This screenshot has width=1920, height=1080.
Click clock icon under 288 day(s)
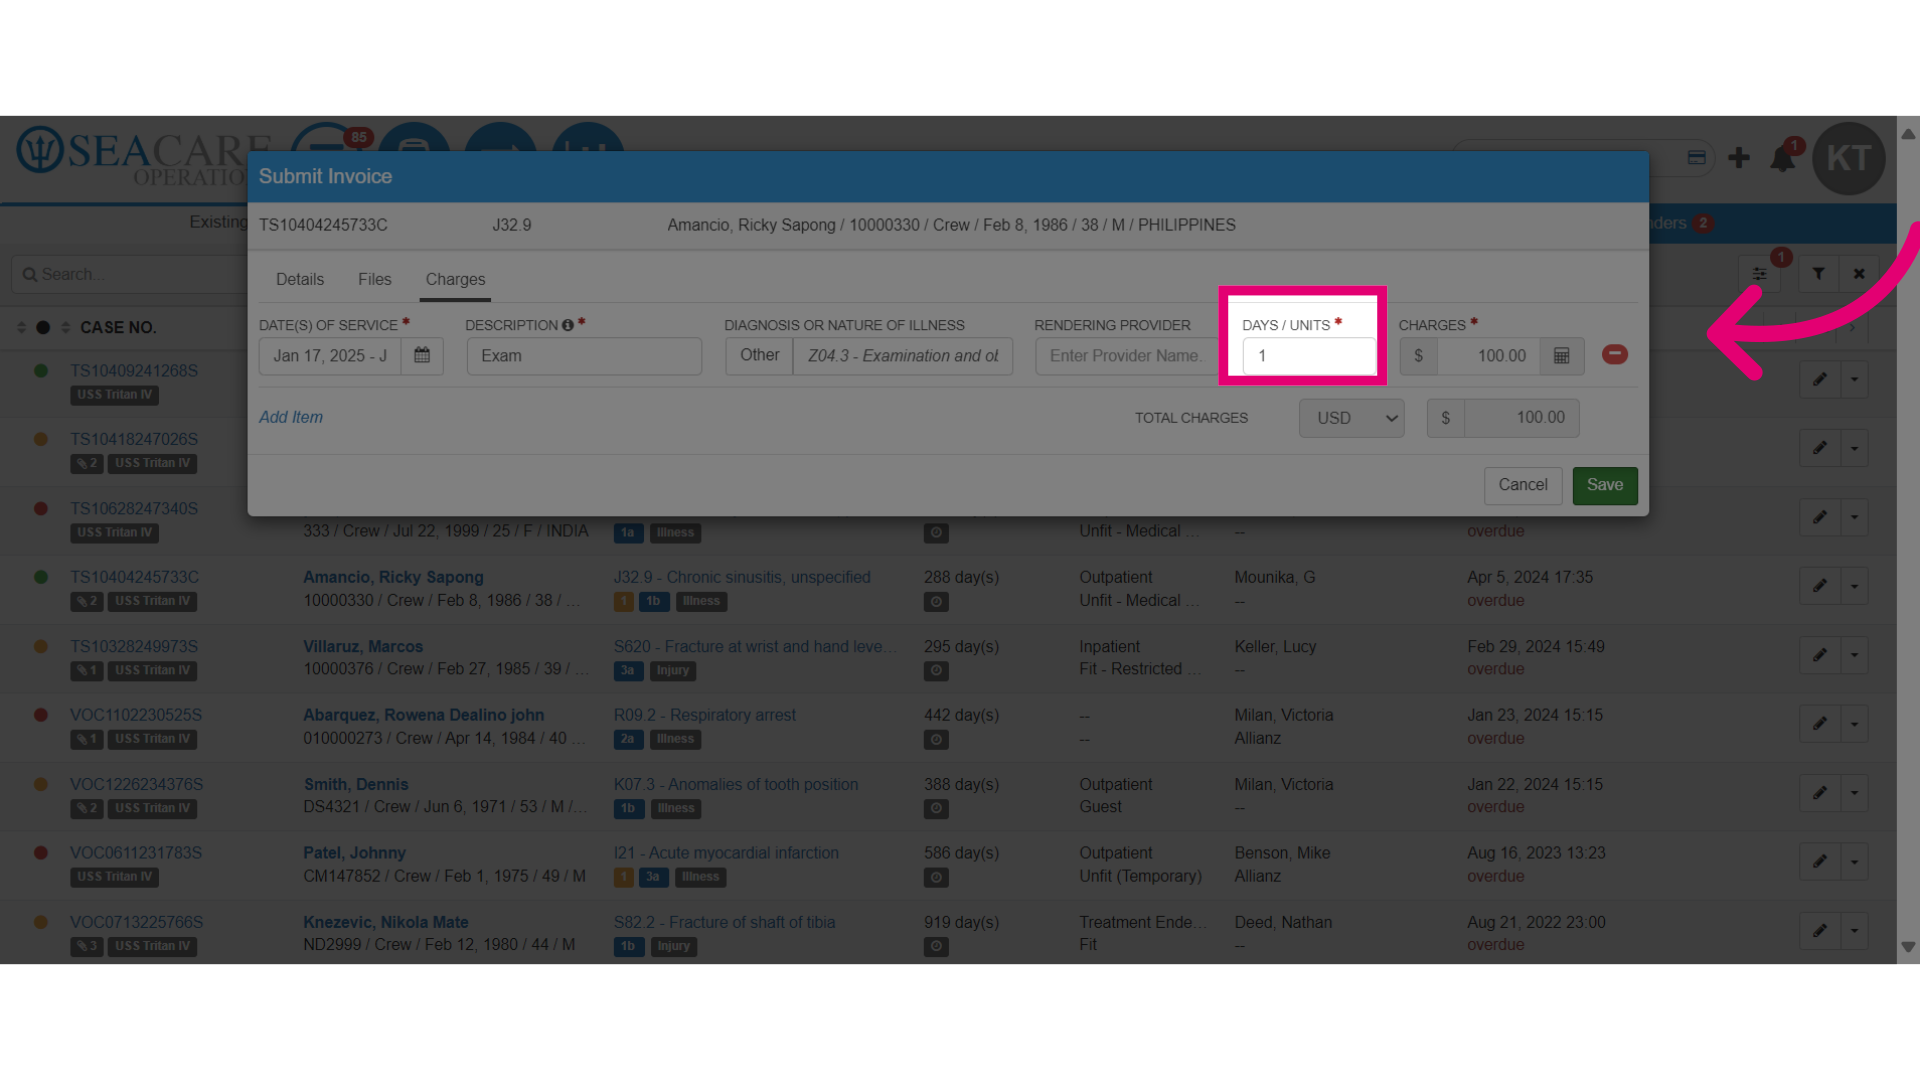(936, 602)
